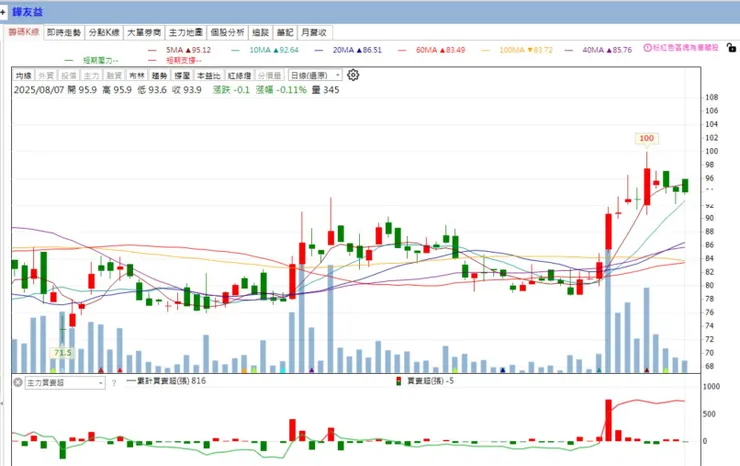This screenshot has height=466, width=740.
Task: Click the 100MA ▼83.72 legend value
Action: (526, 50)
